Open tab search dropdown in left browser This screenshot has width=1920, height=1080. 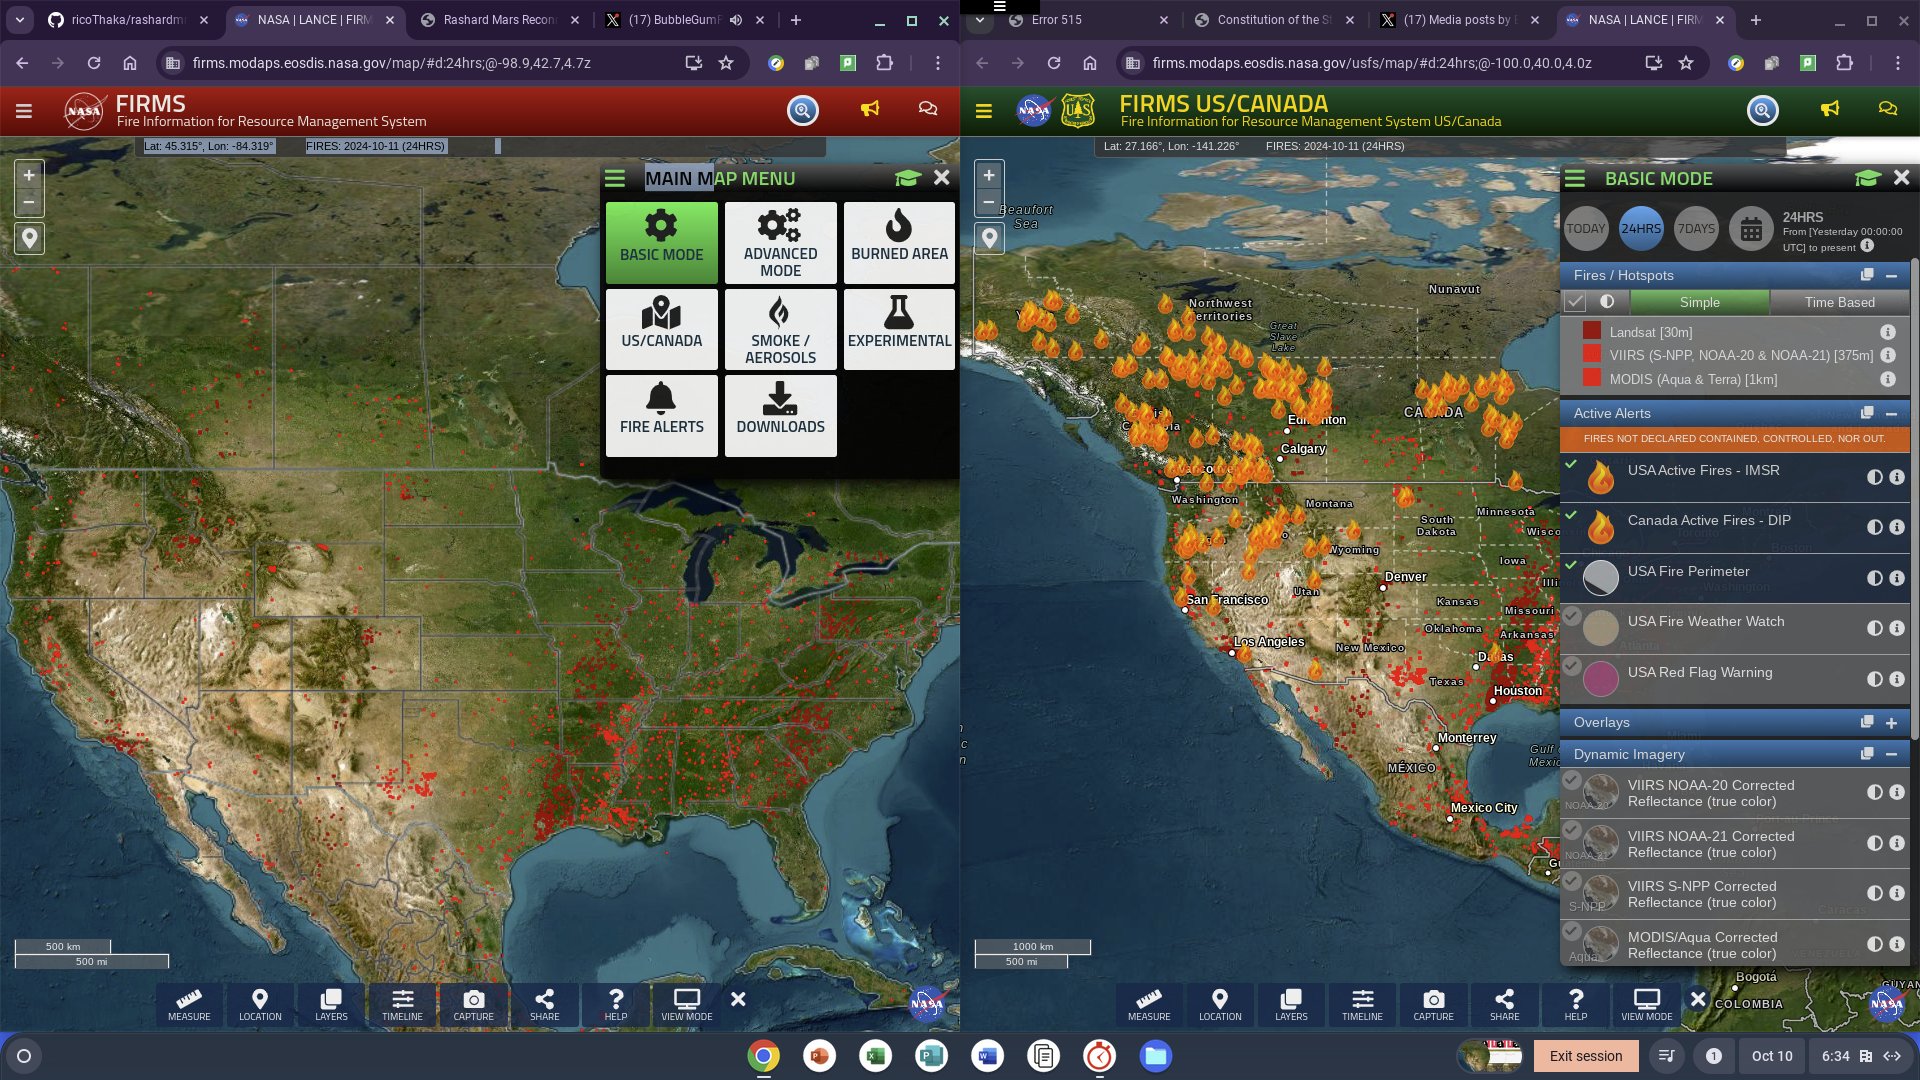20,20
